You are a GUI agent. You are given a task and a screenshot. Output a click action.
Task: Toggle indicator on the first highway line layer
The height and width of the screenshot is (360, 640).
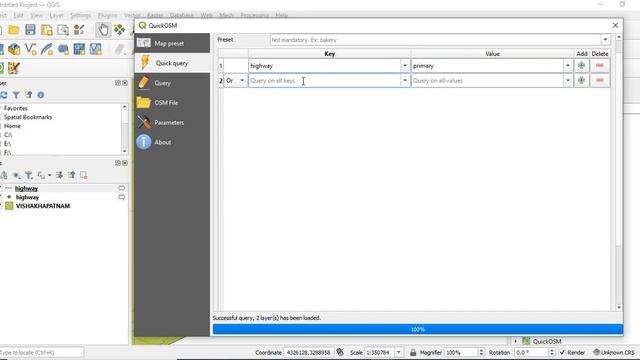click(122, 188)
